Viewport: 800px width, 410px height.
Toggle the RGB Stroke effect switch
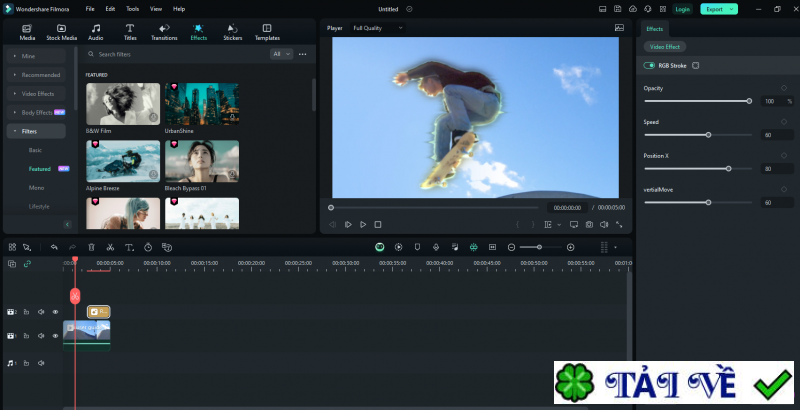coord(650,66)
